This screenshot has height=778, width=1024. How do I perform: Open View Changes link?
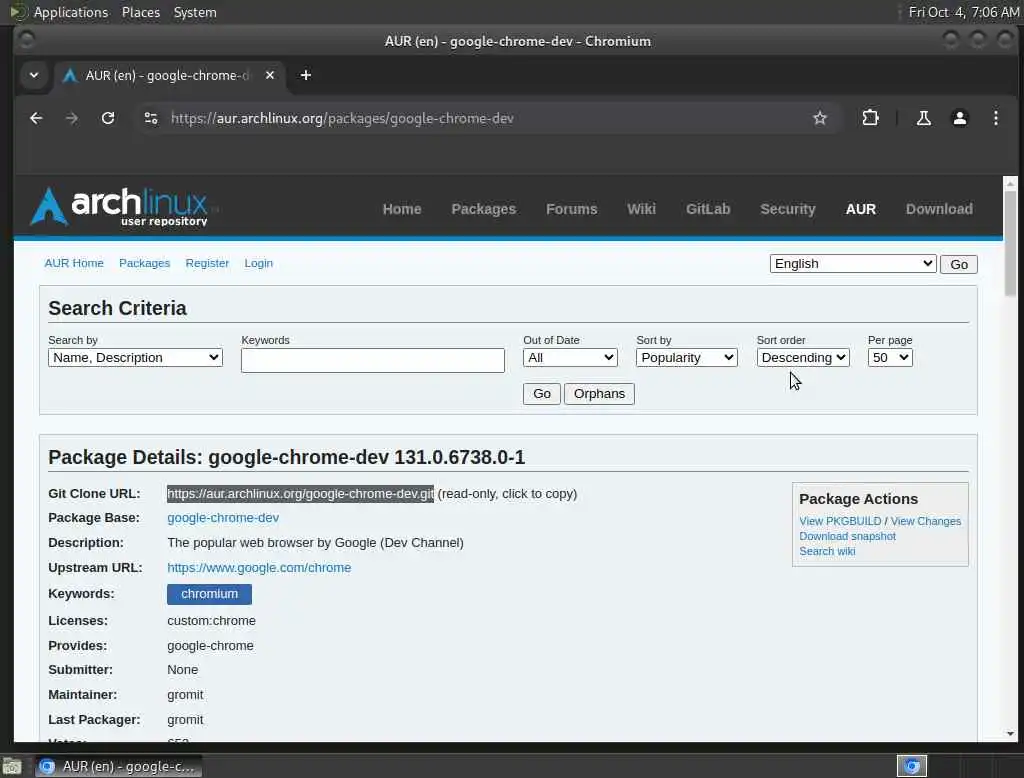tap(925, 521)
